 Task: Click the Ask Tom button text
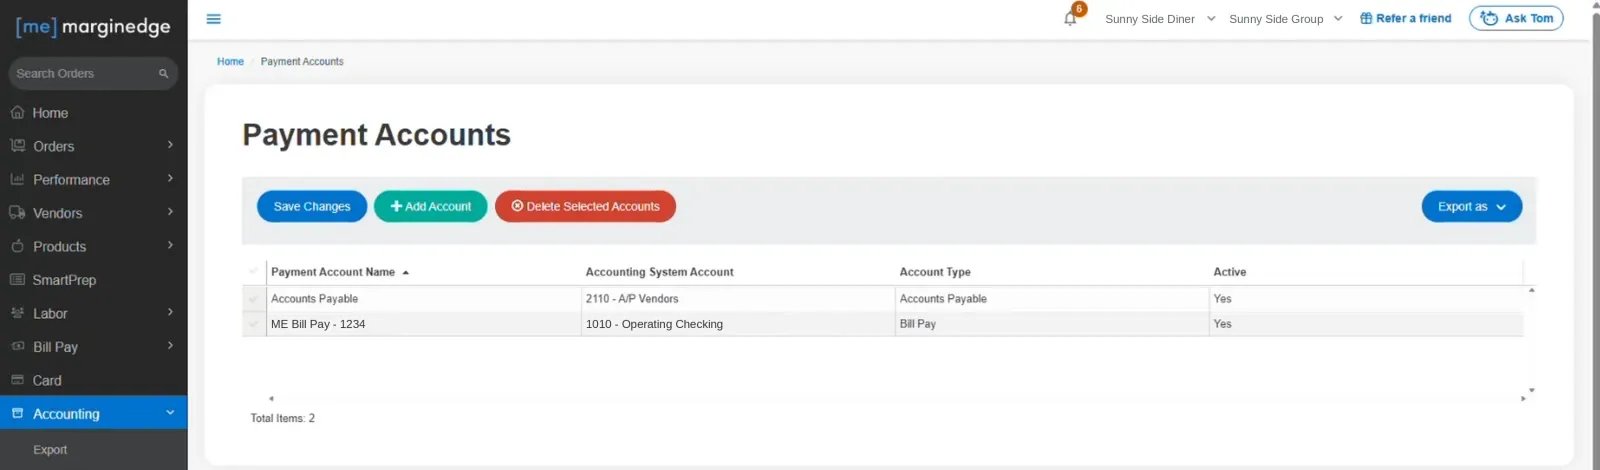[x=1529, y=18]
